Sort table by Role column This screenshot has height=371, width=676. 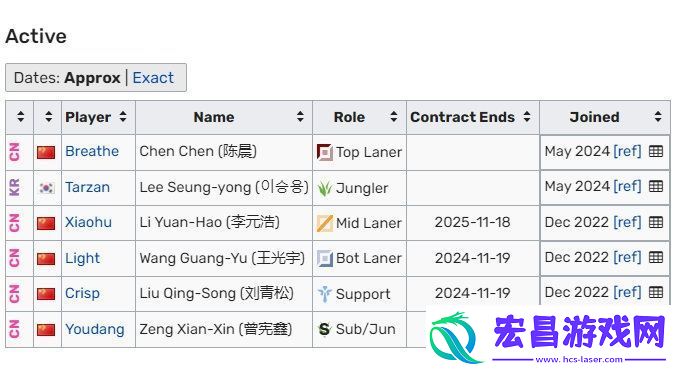359,117
